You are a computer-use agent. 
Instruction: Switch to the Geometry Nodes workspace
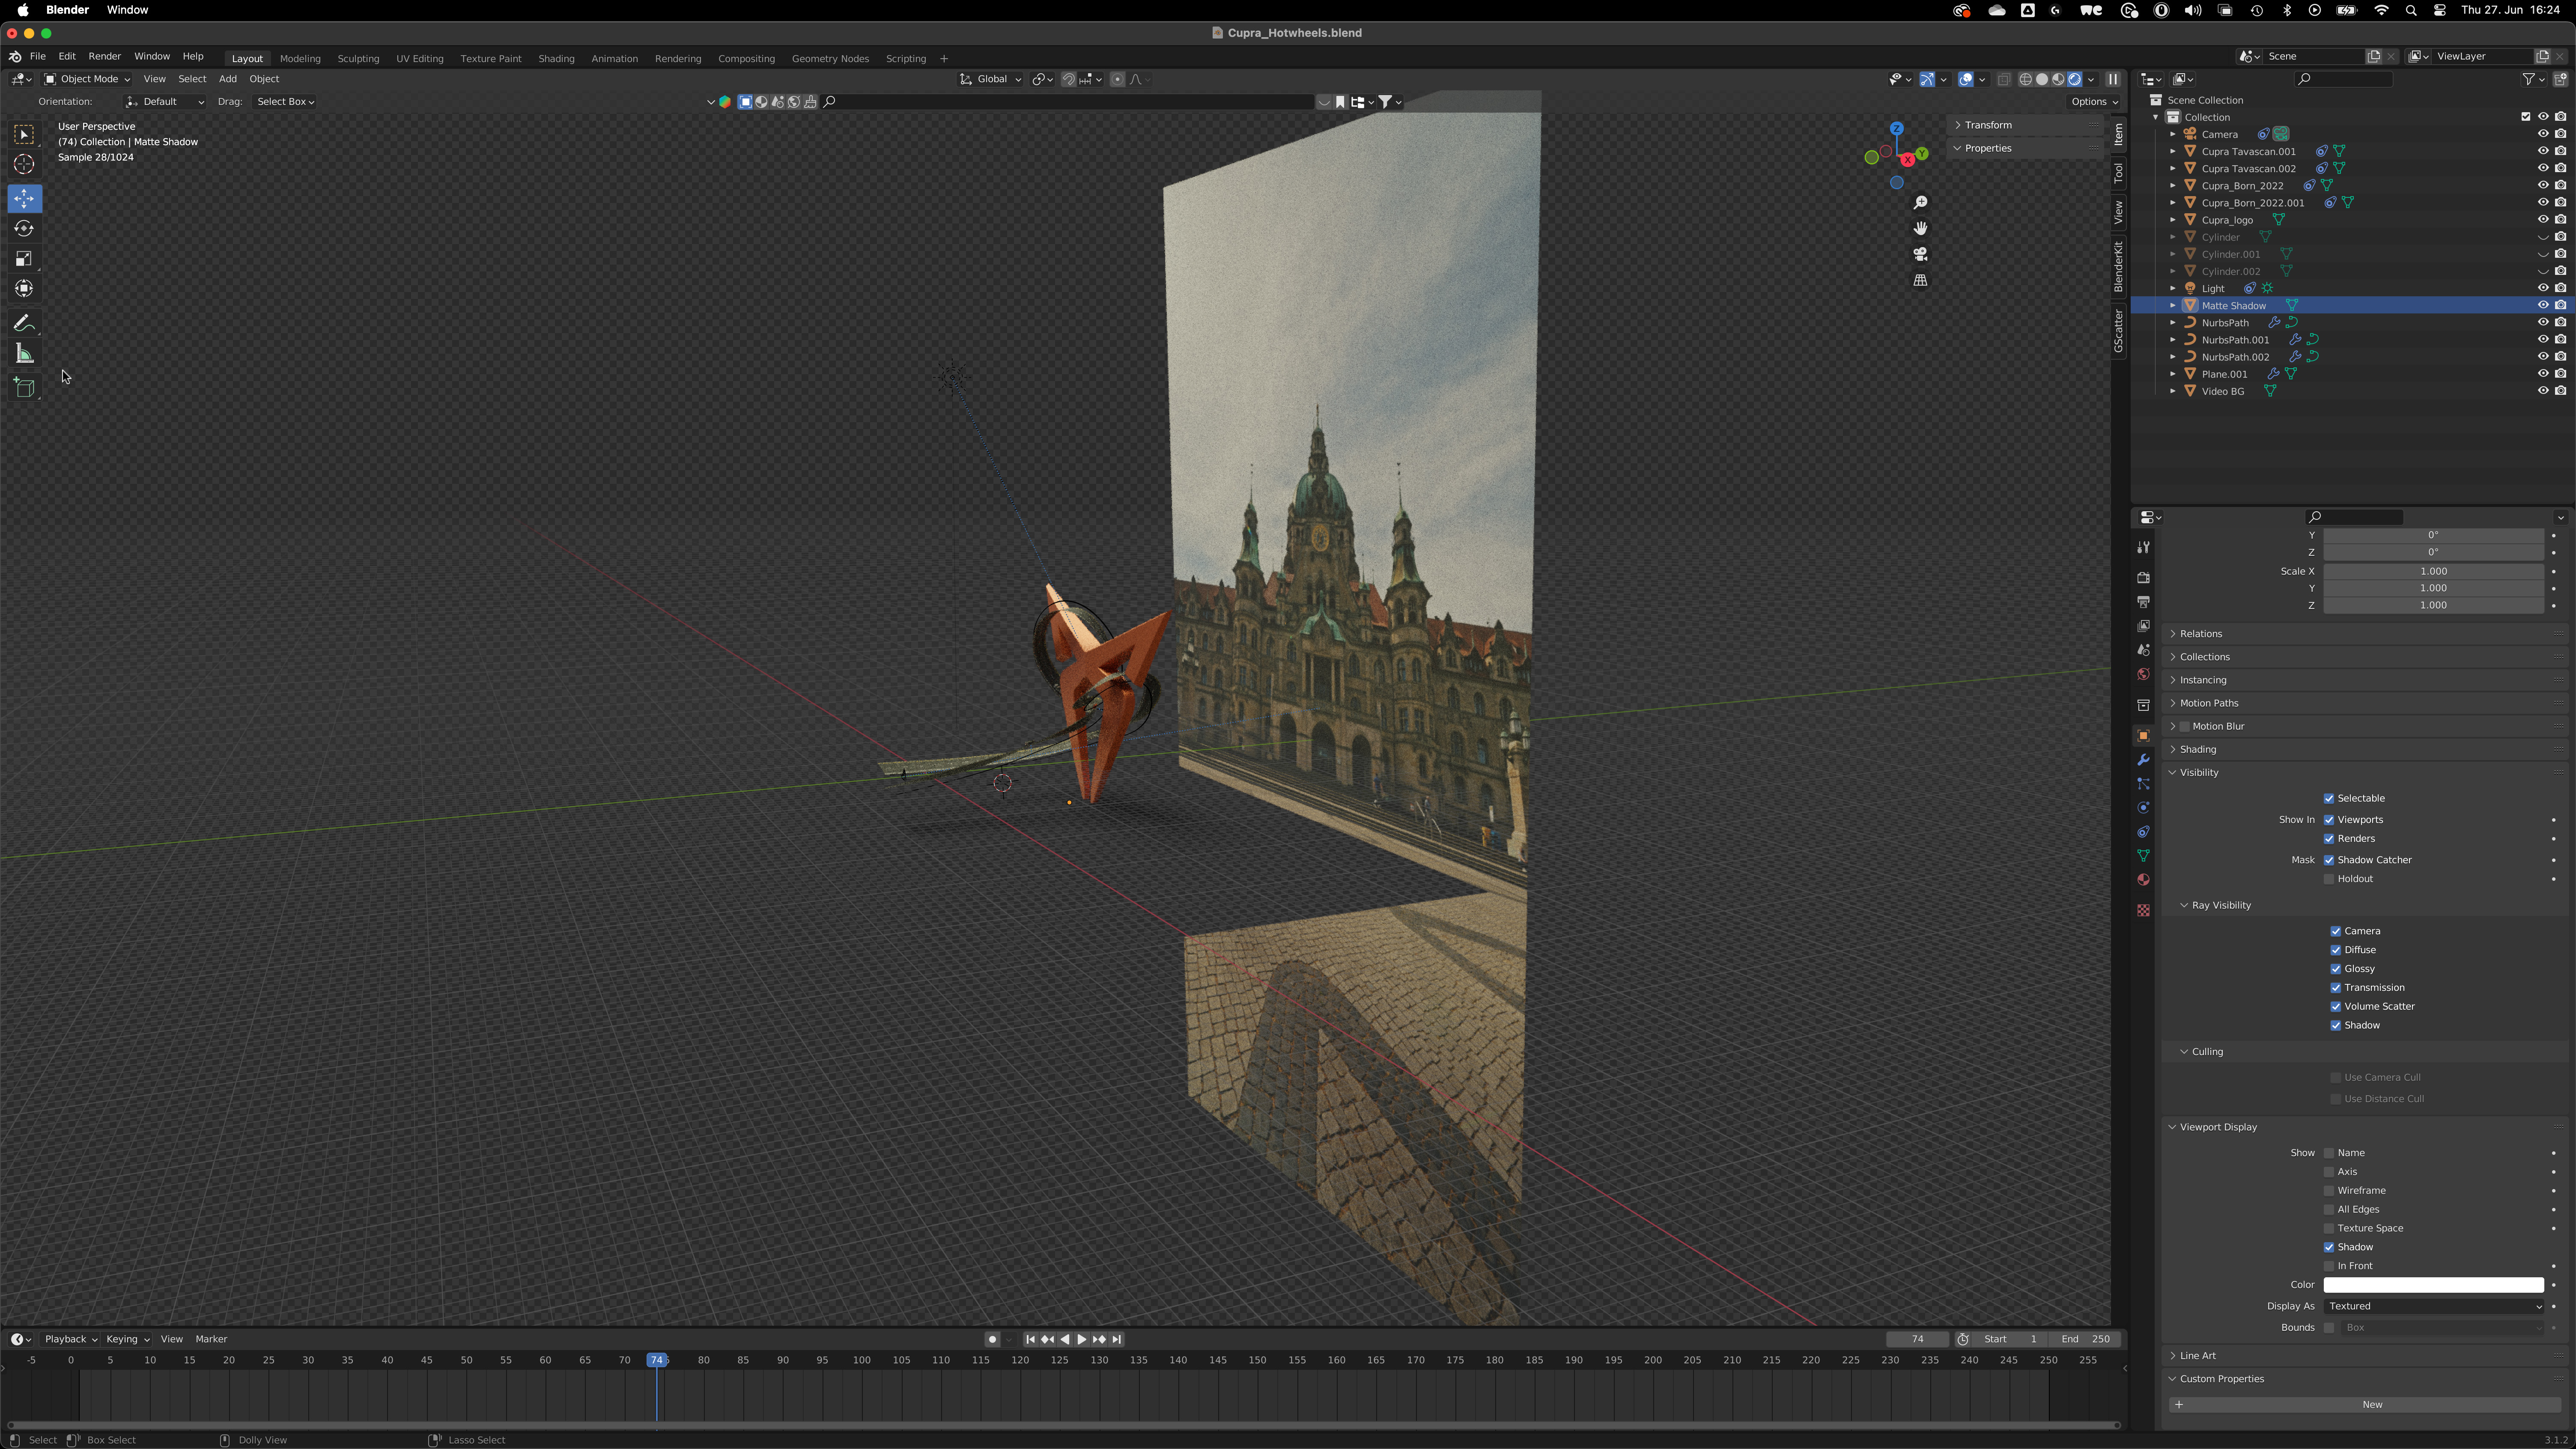[x=829, y=59]
